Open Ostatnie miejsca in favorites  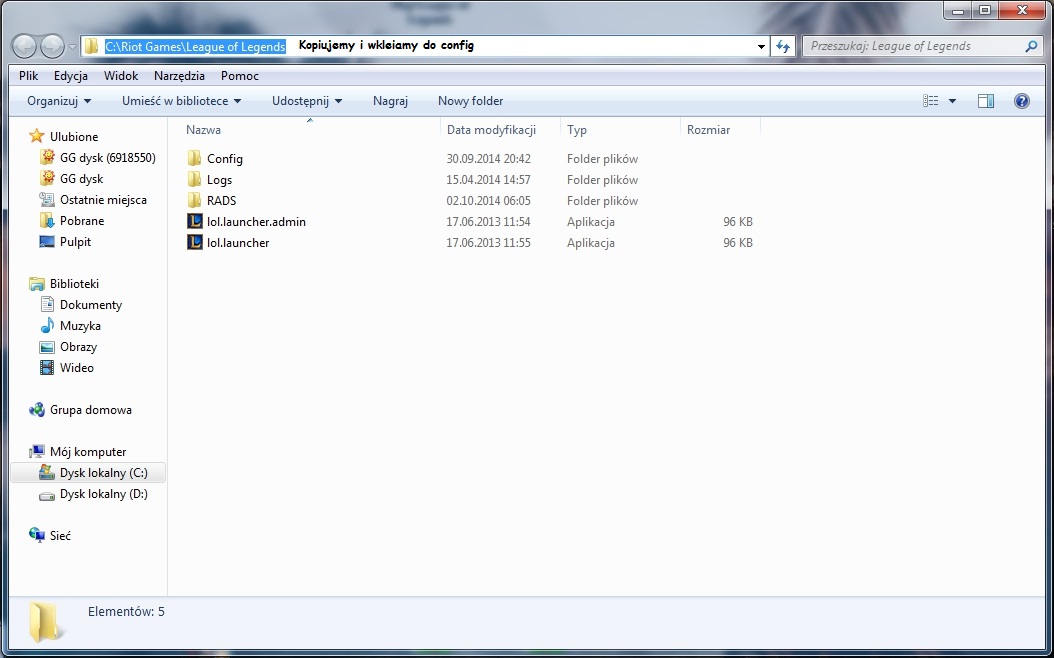pos(103,200)
